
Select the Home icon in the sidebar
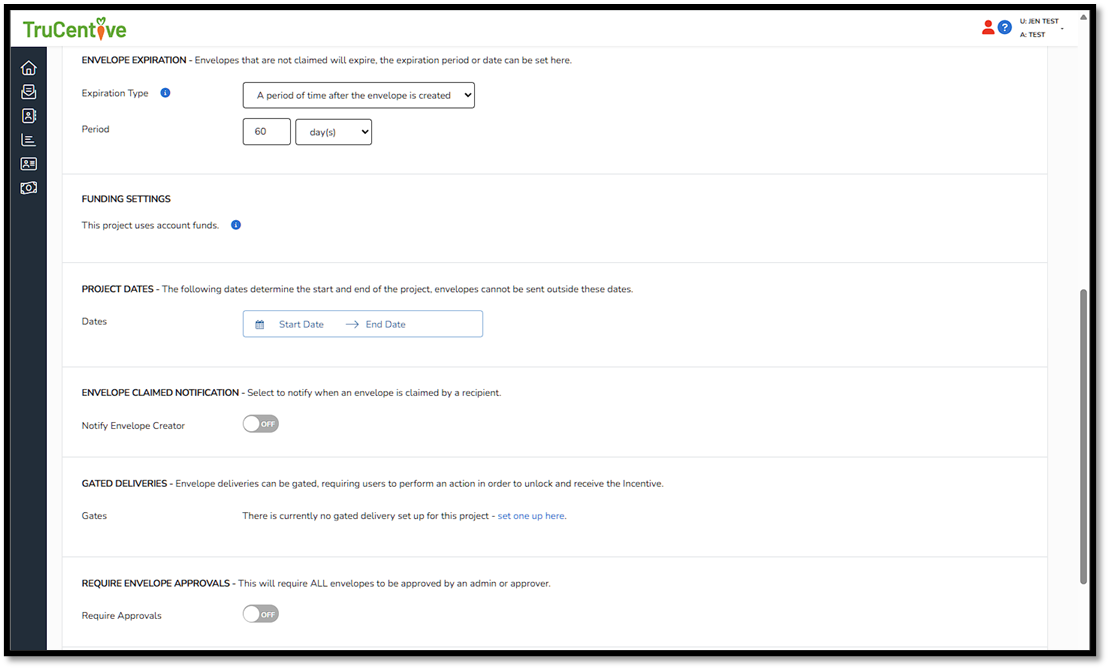pos(28,67)
